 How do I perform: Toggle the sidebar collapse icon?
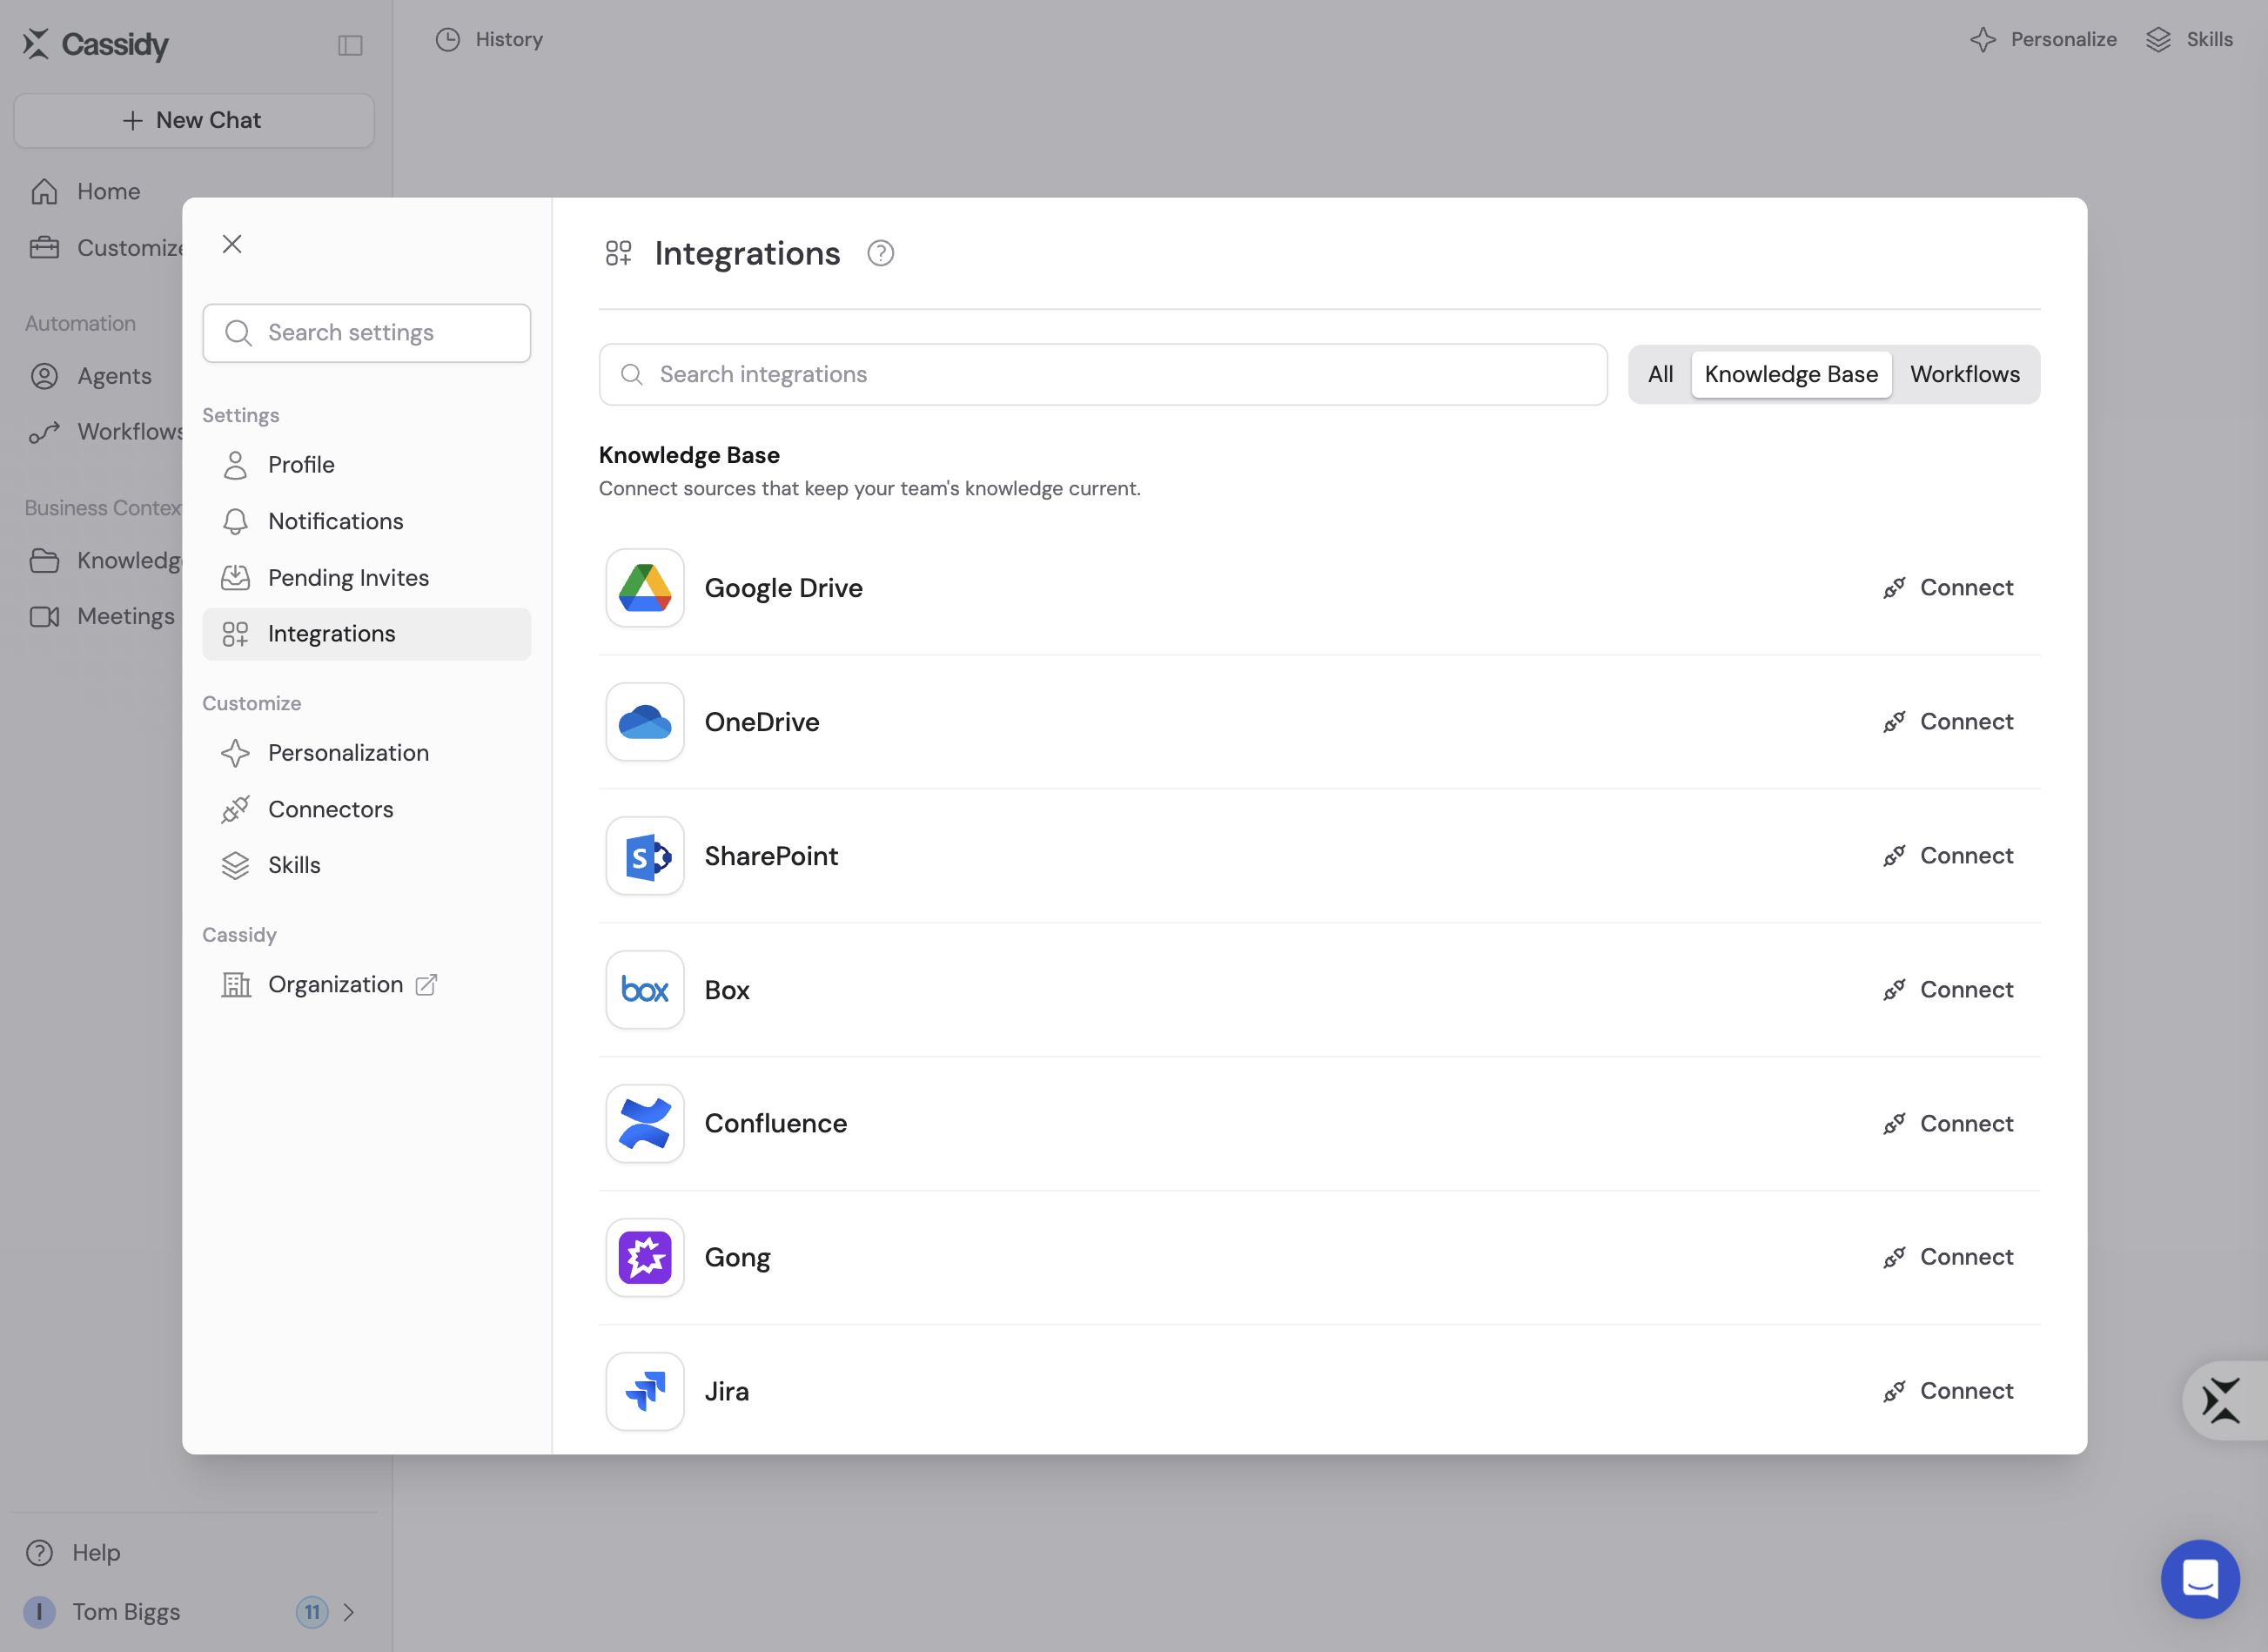click(350, 45)
